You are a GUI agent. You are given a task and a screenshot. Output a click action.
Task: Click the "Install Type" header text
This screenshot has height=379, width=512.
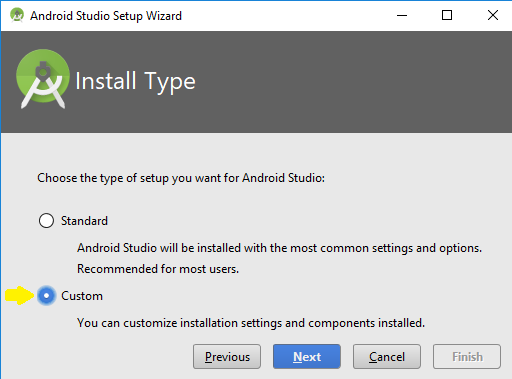point(135,82)
